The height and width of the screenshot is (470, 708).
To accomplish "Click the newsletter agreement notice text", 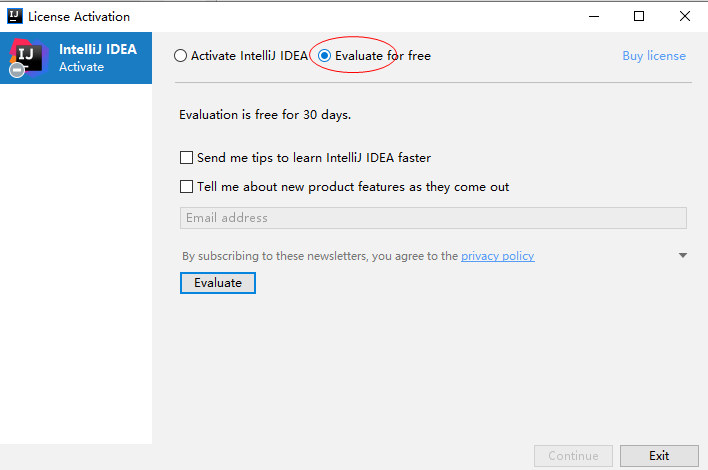I will click(320, 256).
